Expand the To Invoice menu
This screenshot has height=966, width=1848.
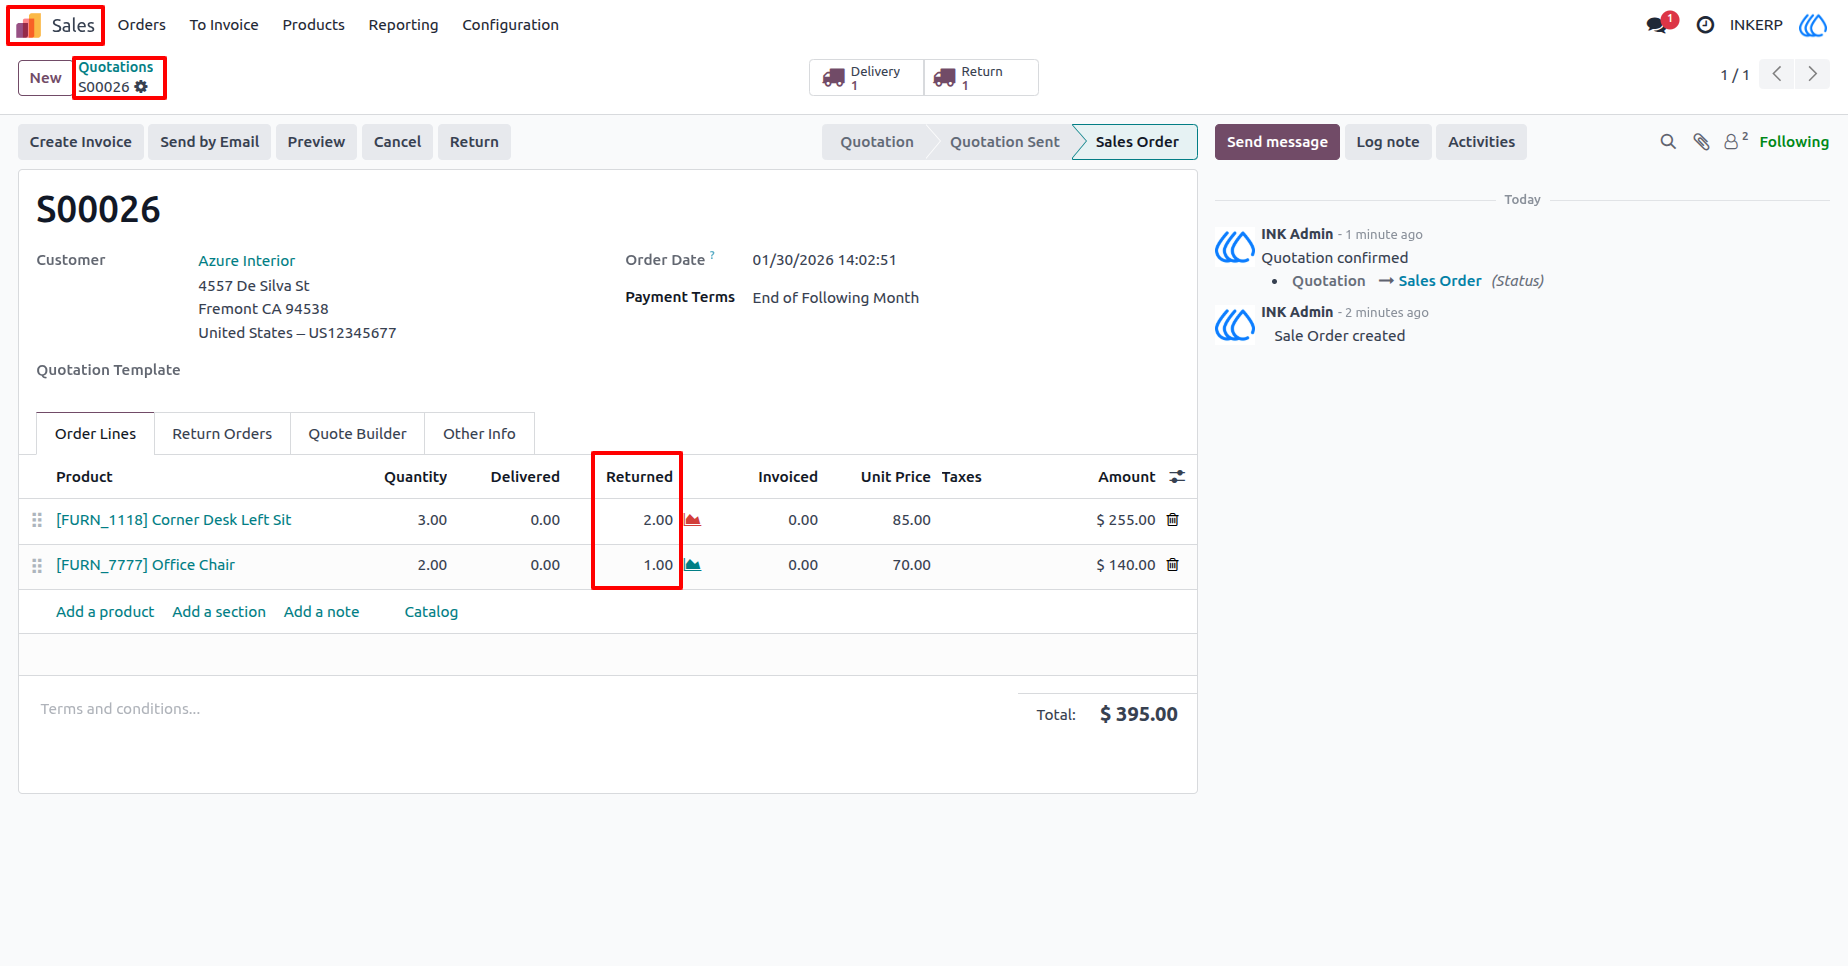[x=224, y=25]
